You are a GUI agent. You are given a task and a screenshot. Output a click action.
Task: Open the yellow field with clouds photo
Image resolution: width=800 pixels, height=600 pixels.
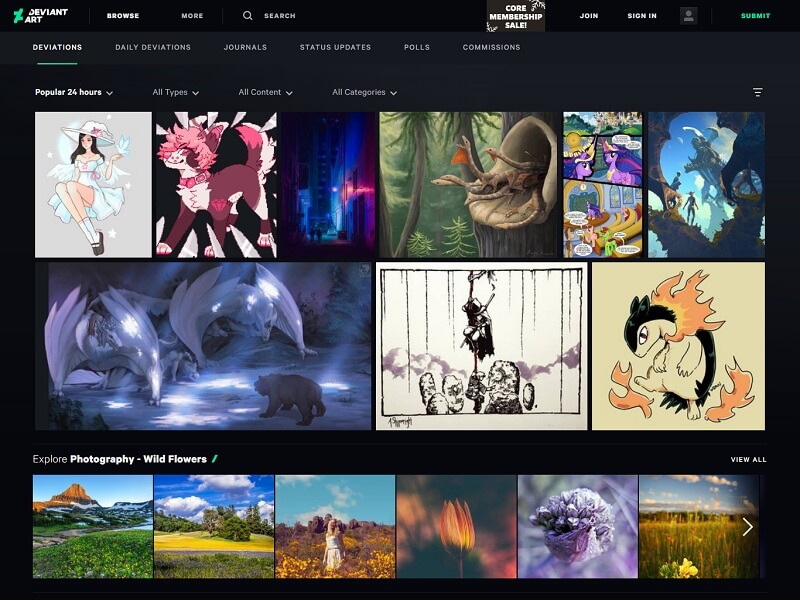point(214,527)
